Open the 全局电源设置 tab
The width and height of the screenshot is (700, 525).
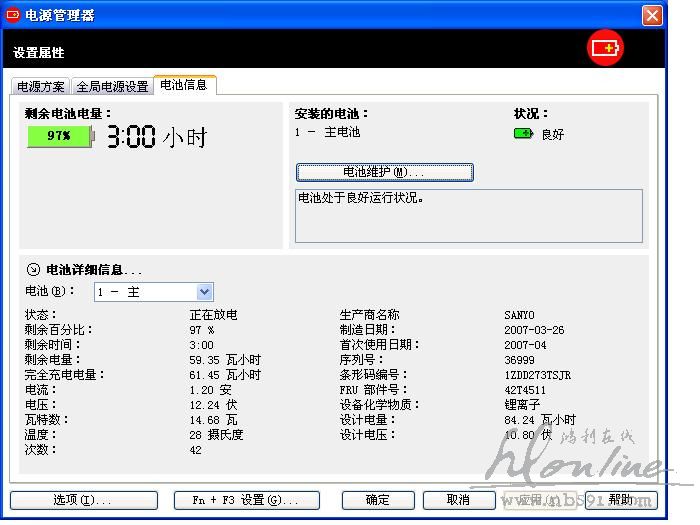(113, 87)
